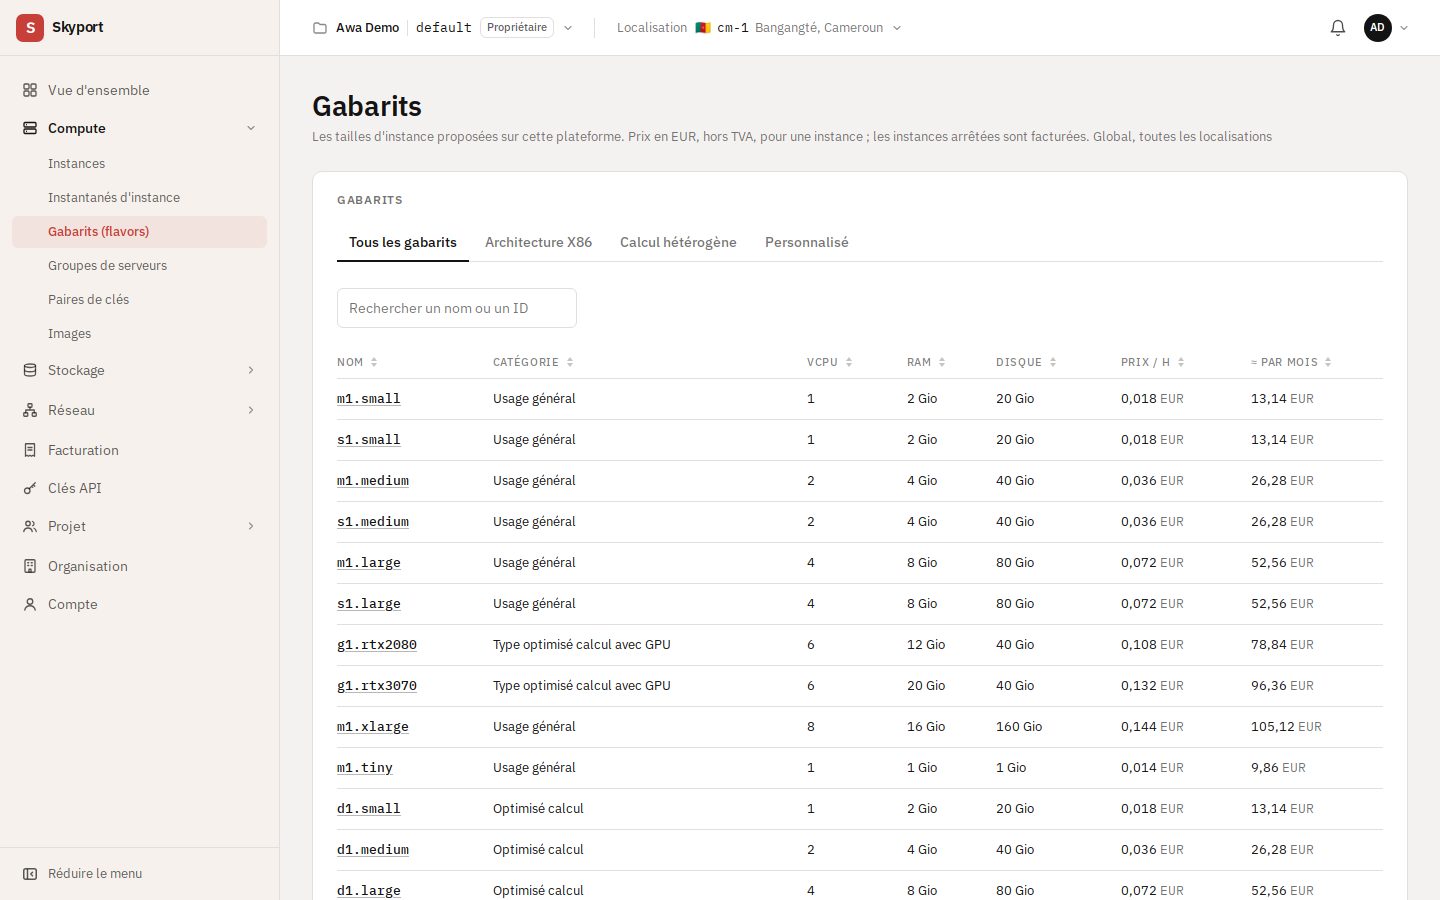Click the 105,12 EUR monthly price

[x=1286, y=726]
